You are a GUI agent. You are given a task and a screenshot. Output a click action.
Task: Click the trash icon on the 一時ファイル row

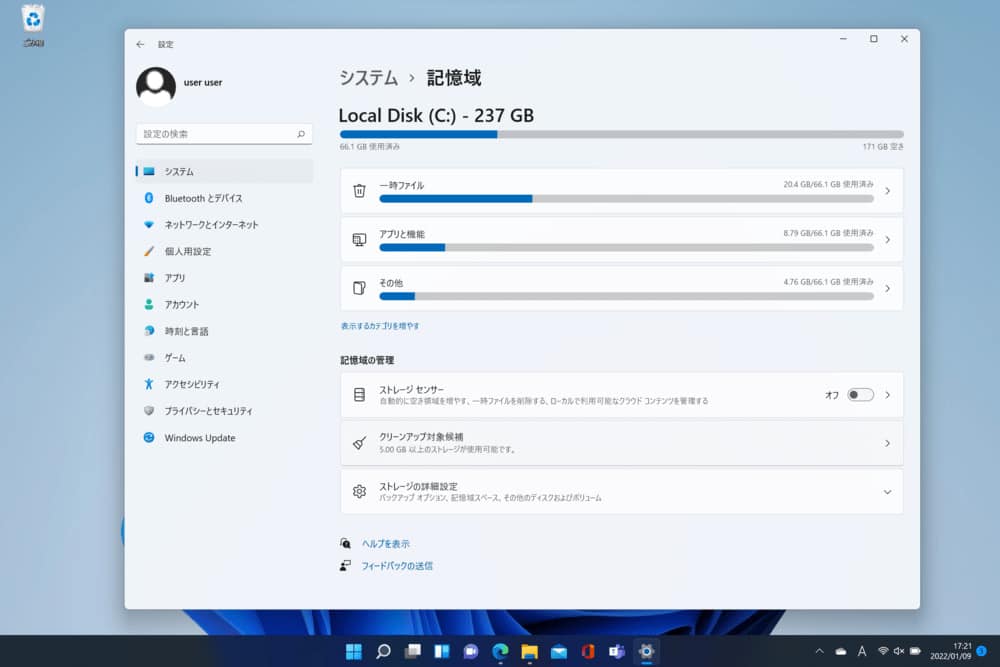[360, 189]
